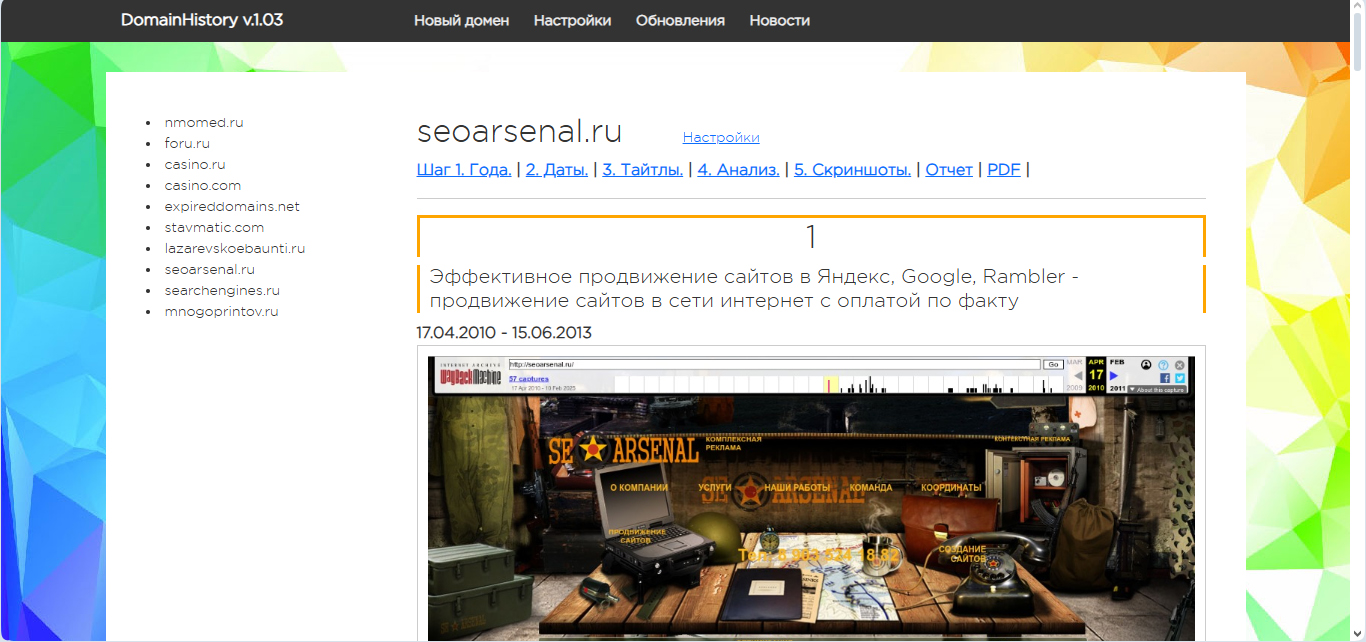Click the blue next-capture arrow near FEB
The image size is (1366, 642).
[x=1114, y=376]
